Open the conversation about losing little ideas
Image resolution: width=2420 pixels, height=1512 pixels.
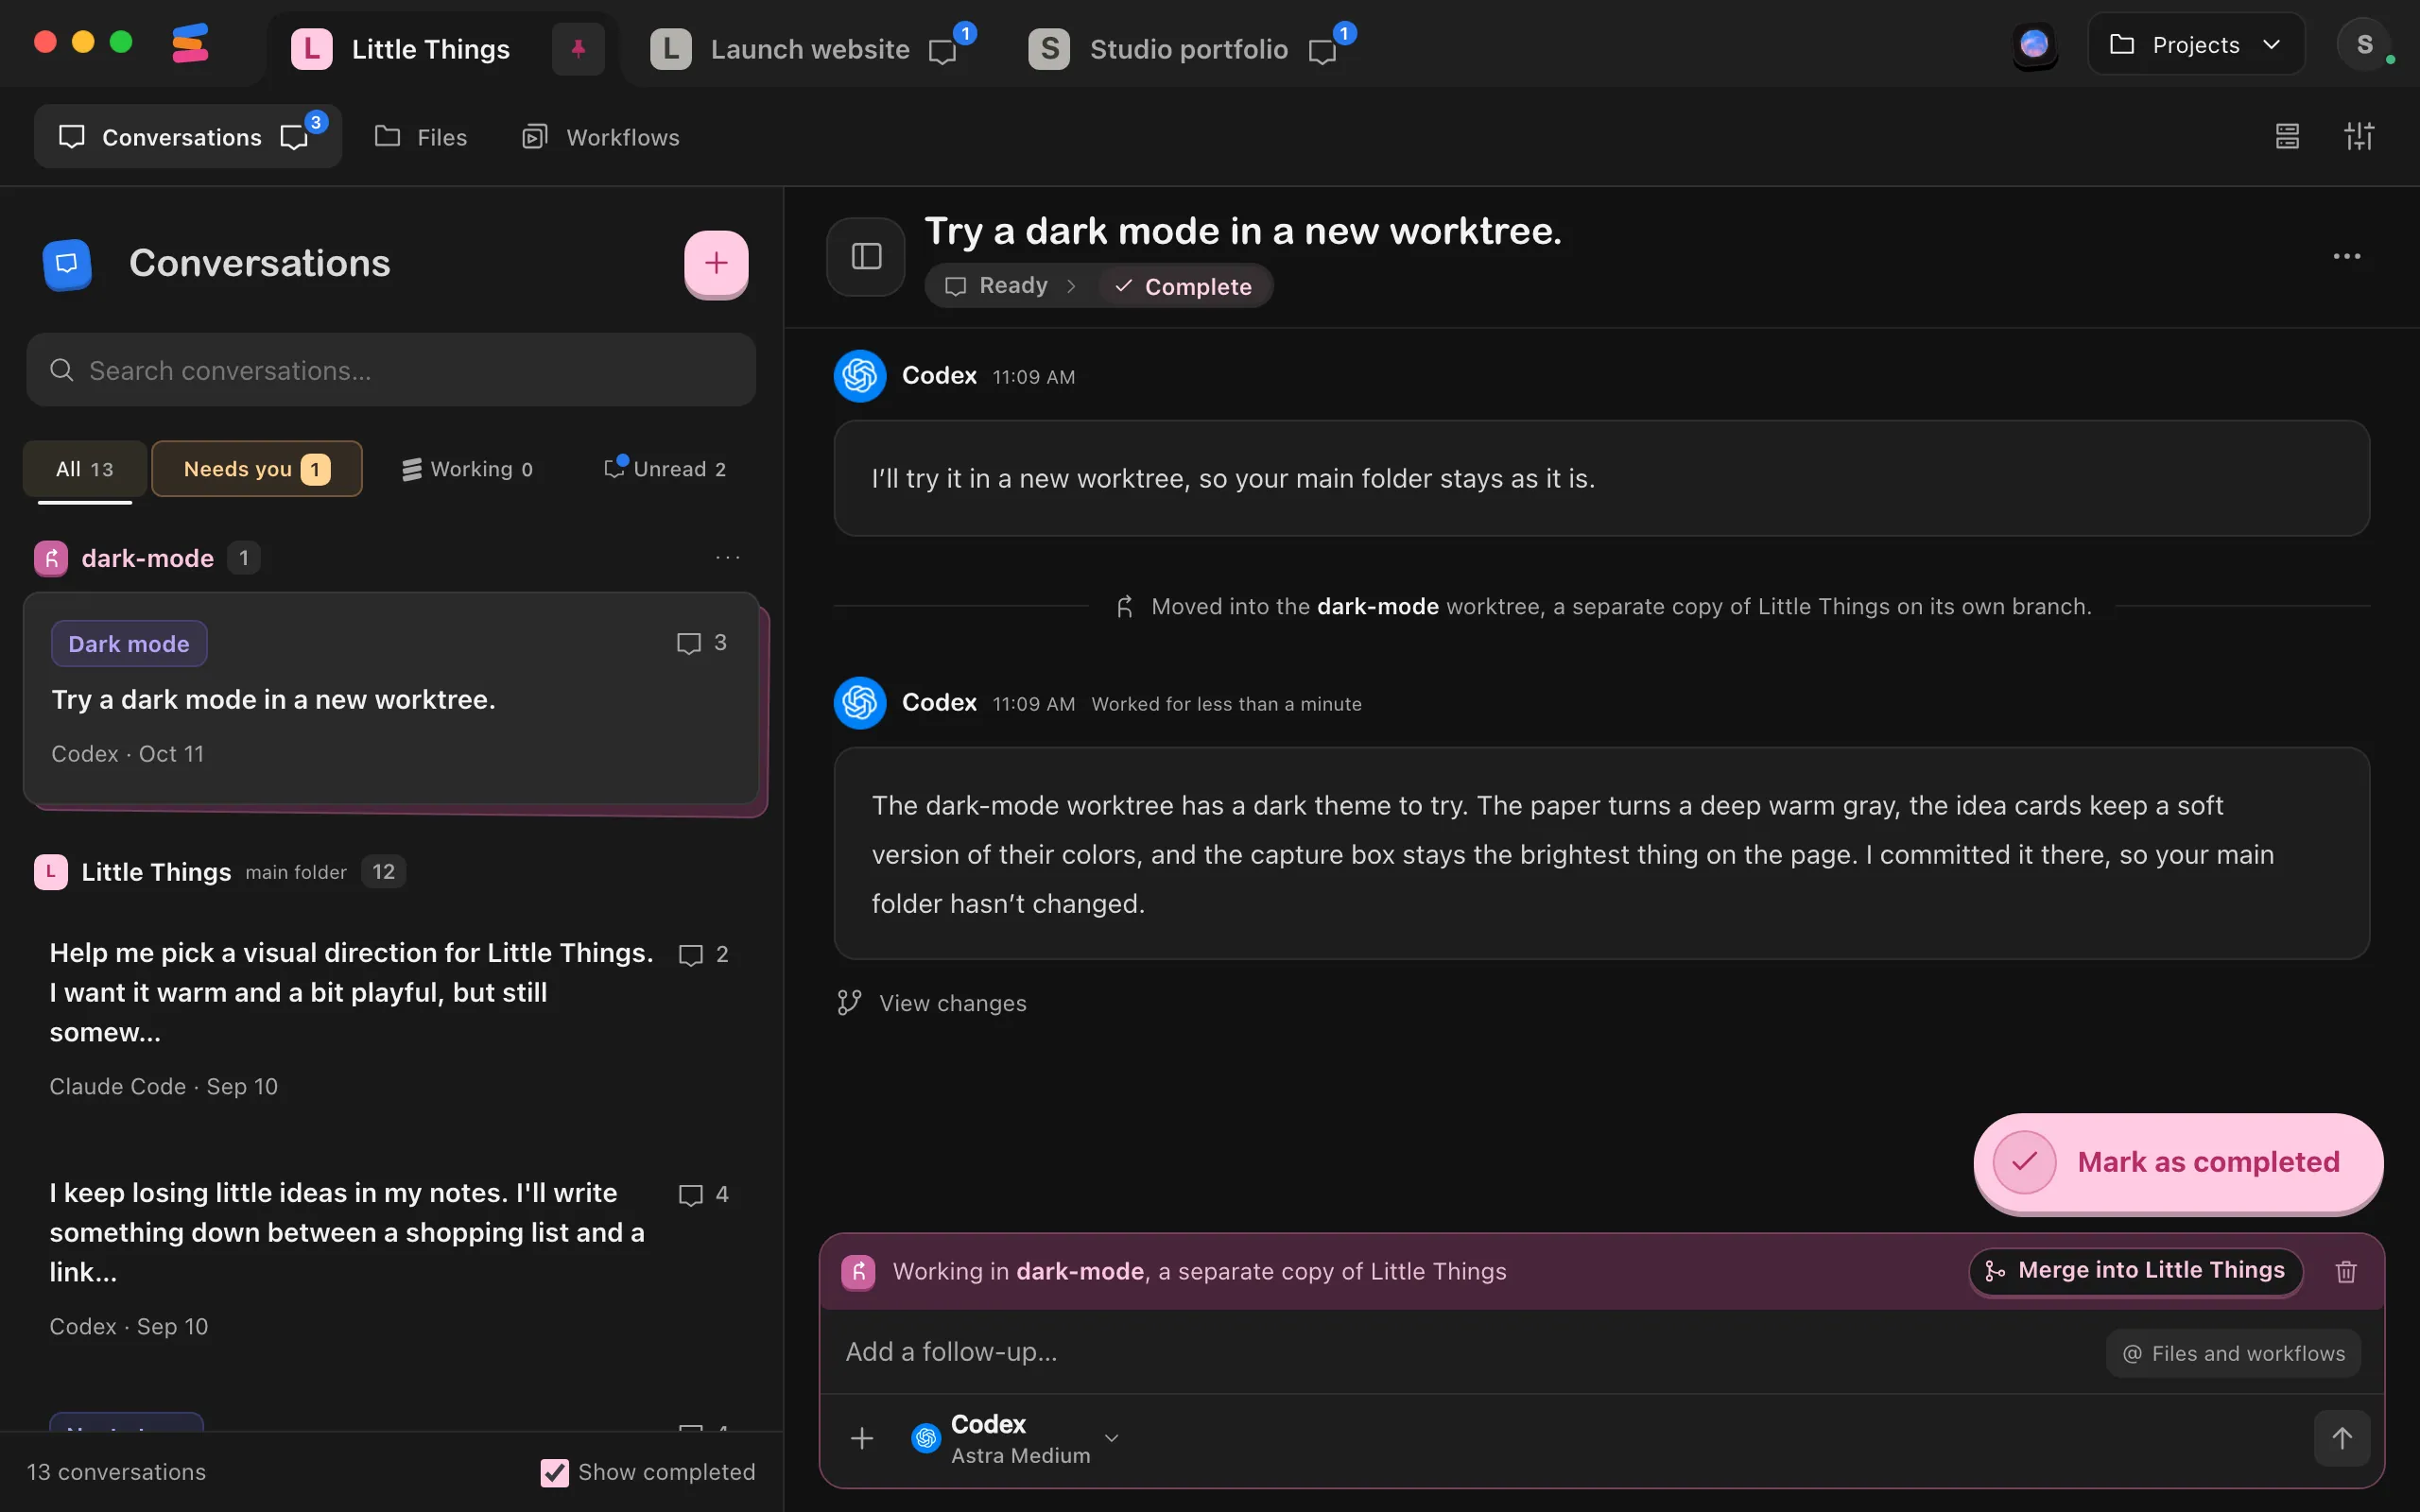[x=391, y=1258]
